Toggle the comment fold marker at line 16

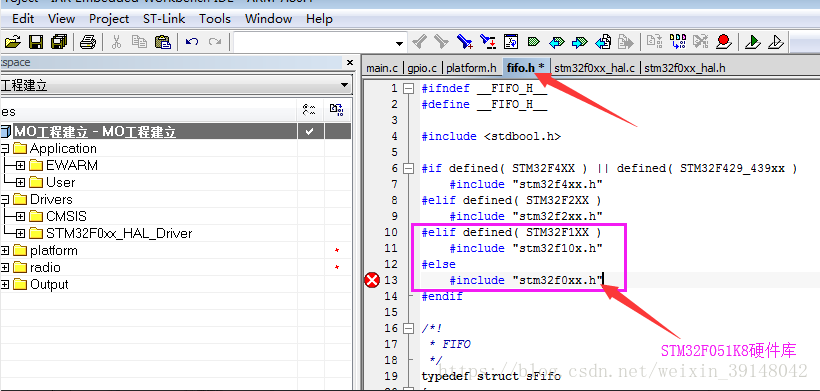pos(408,328)
